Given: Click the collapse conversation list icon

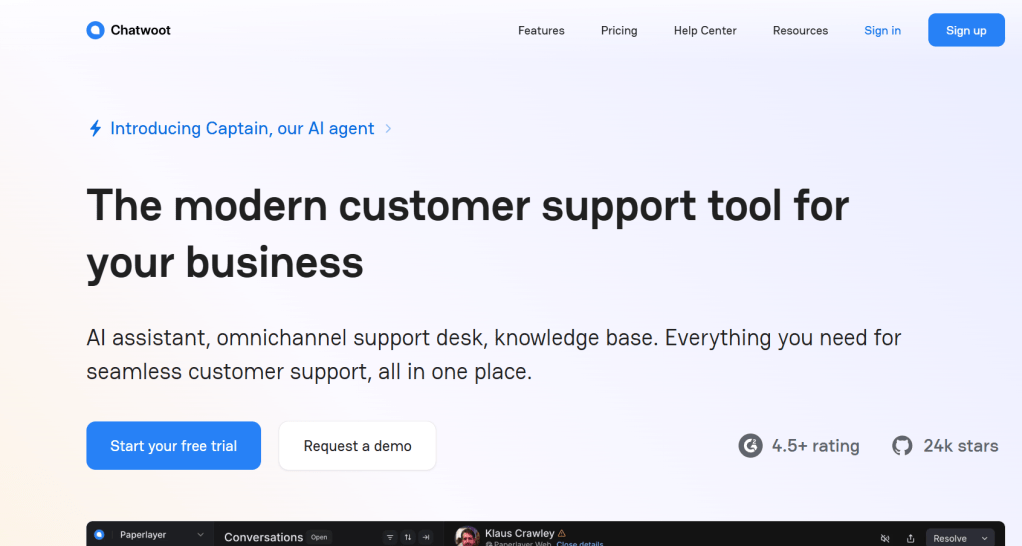Looking at the screenshot, I should 426,537.
